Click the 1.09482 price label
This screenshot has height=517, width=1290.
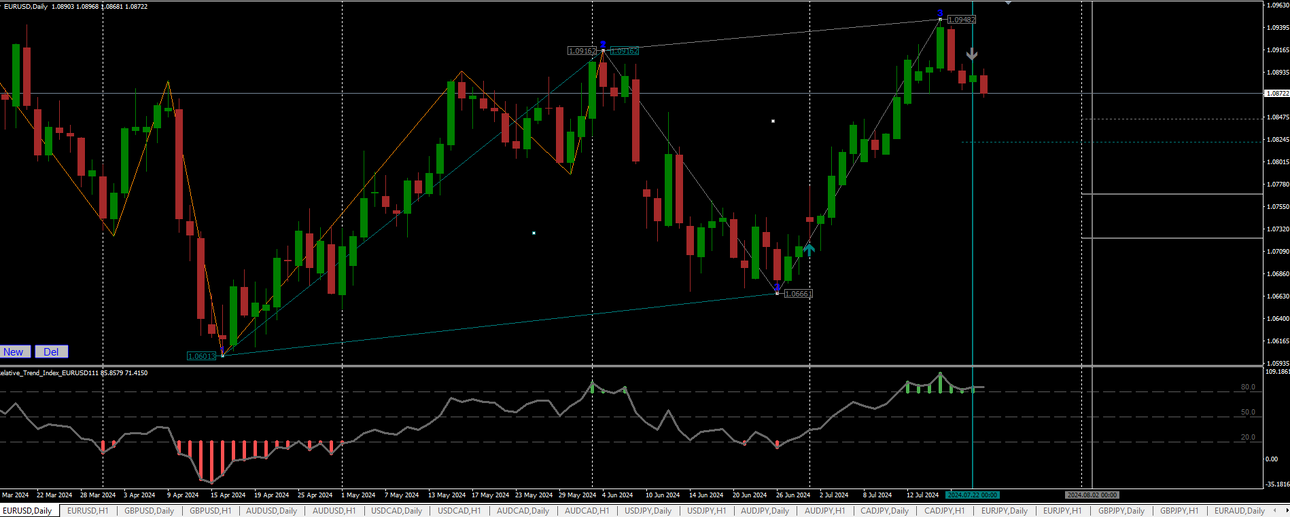(x=961, y=20)
